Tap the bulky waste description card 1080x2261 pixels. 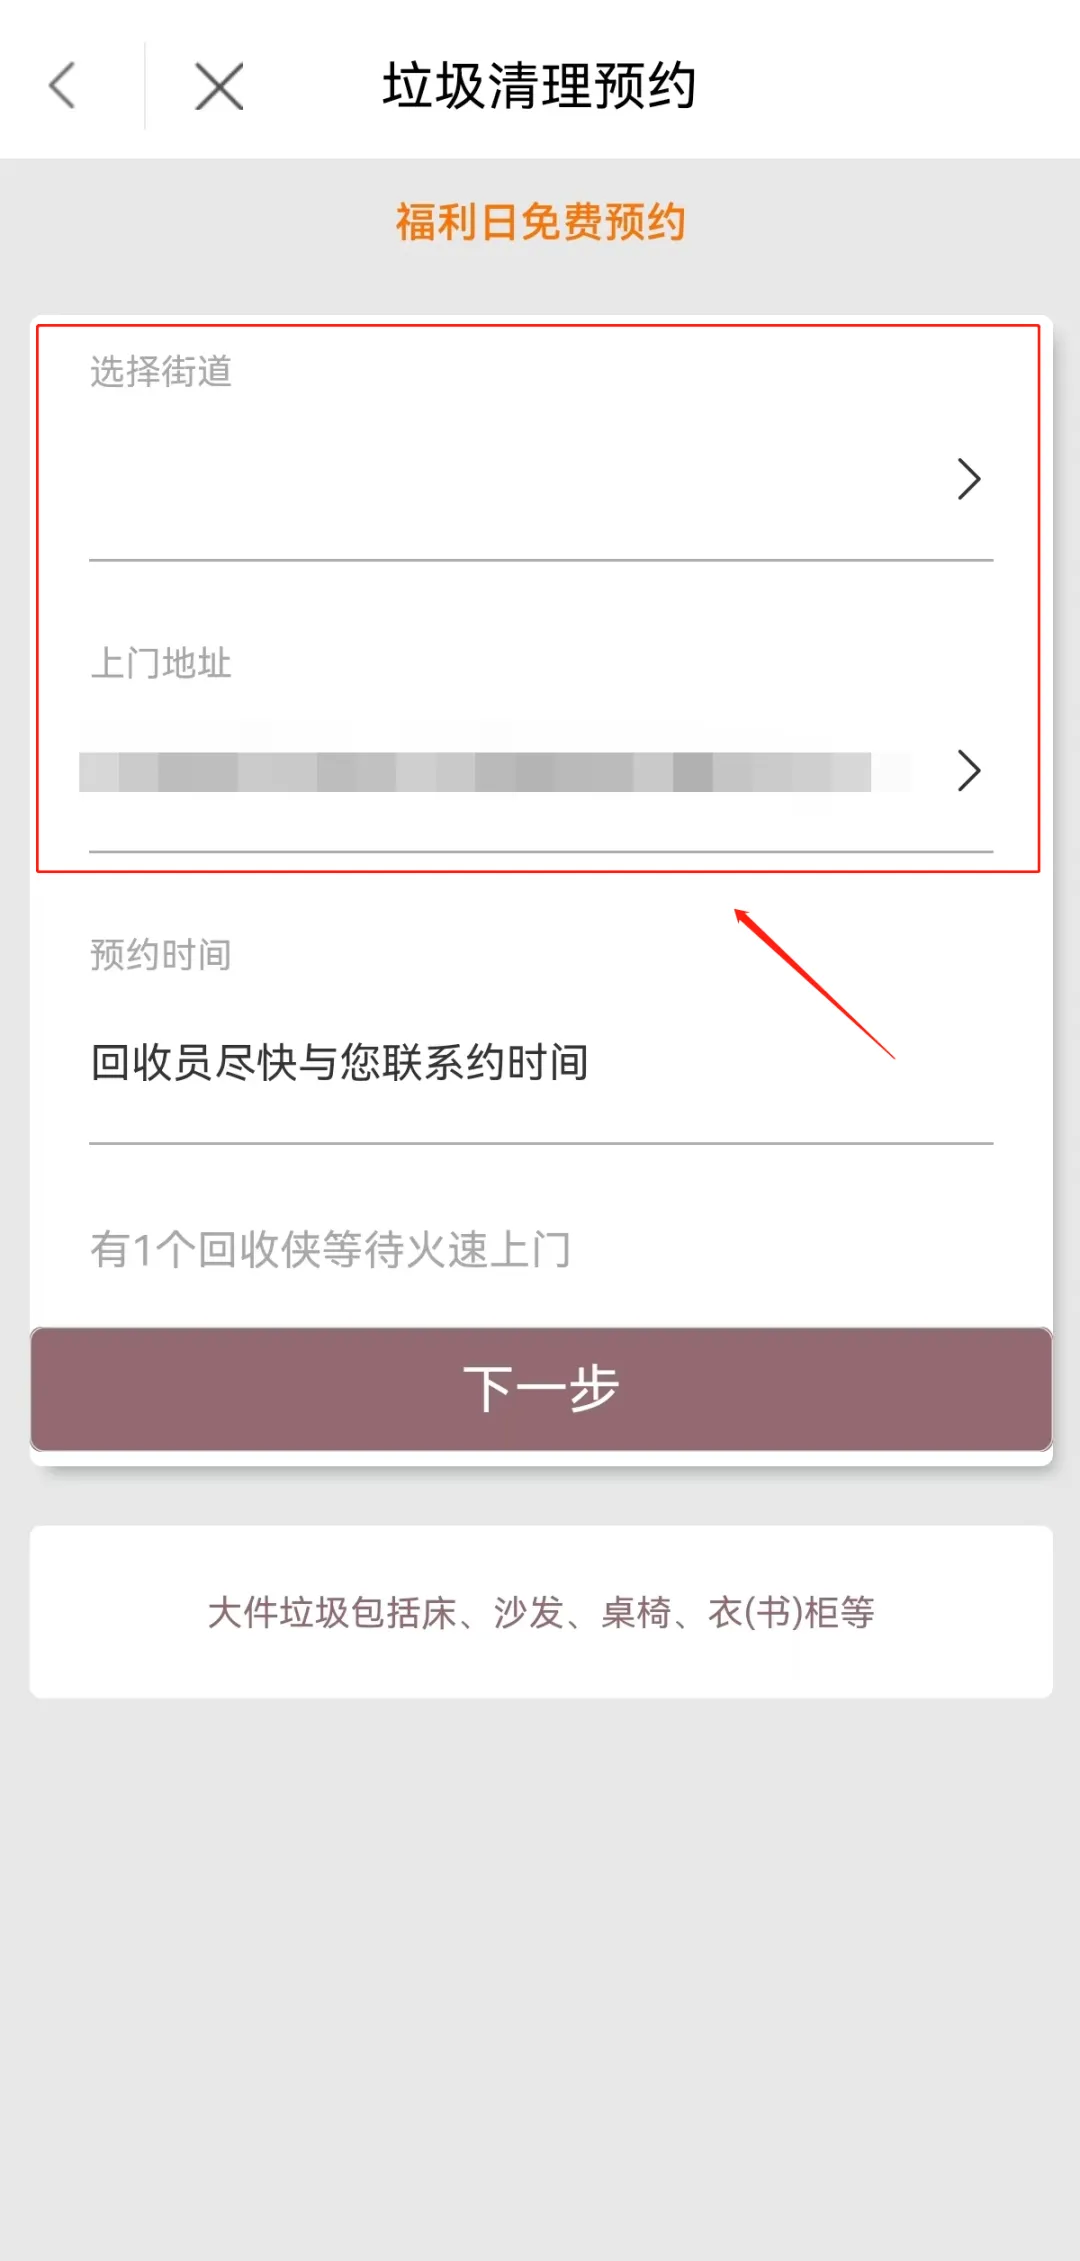[541, 1611]
